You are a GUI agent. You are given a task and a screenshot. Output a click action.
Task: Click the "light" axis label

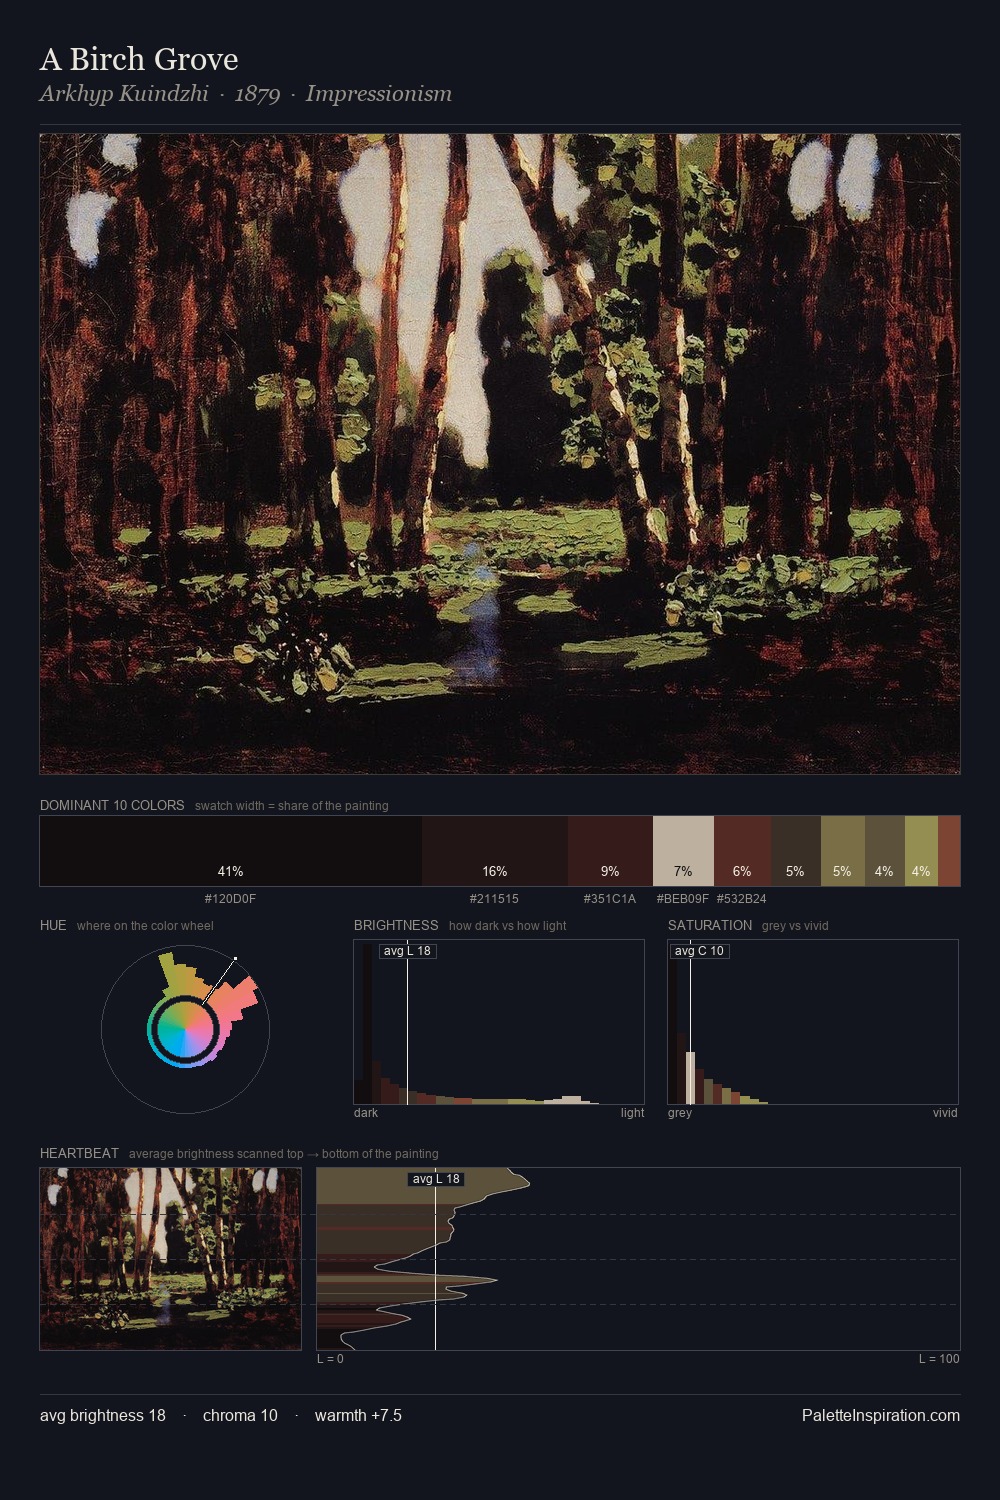tap(632, 1113)
